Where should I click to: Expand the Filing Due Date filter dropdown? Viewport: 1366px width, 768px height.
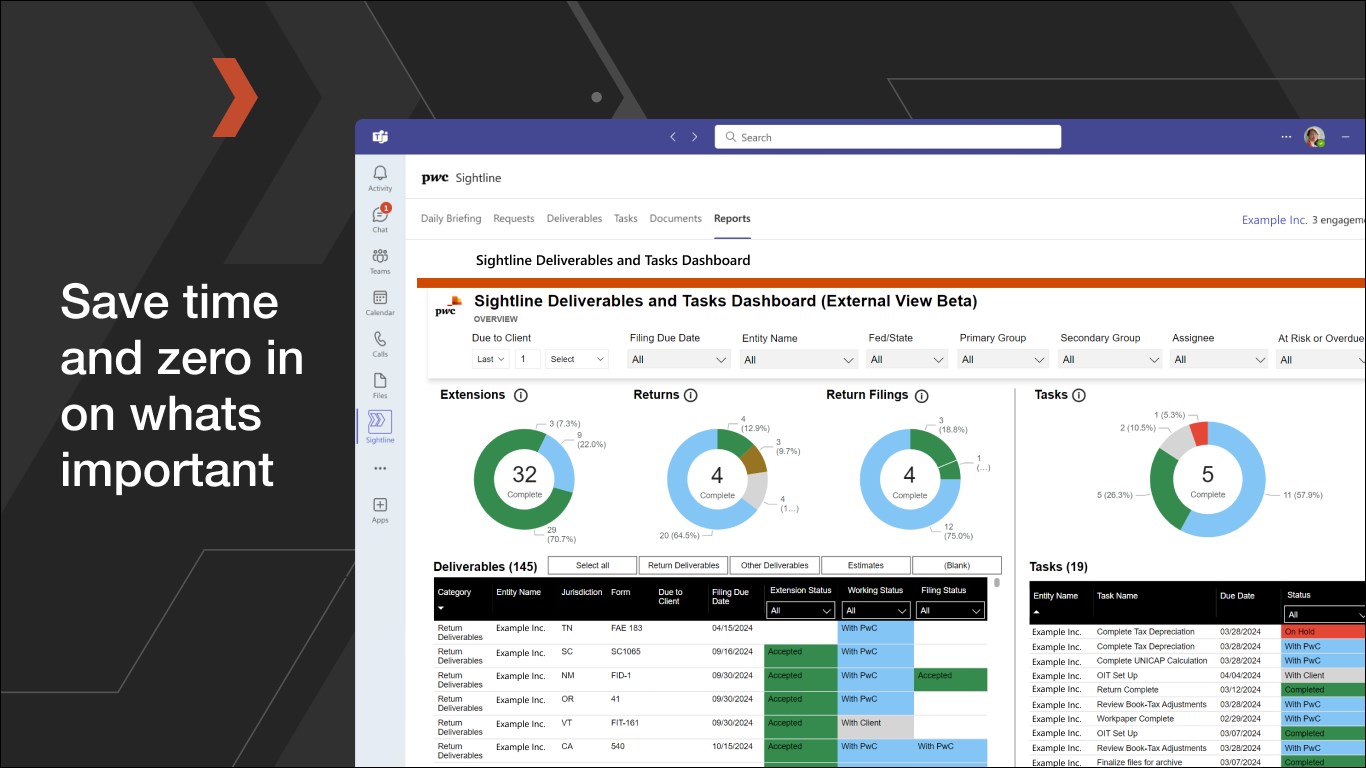(680, 359)
